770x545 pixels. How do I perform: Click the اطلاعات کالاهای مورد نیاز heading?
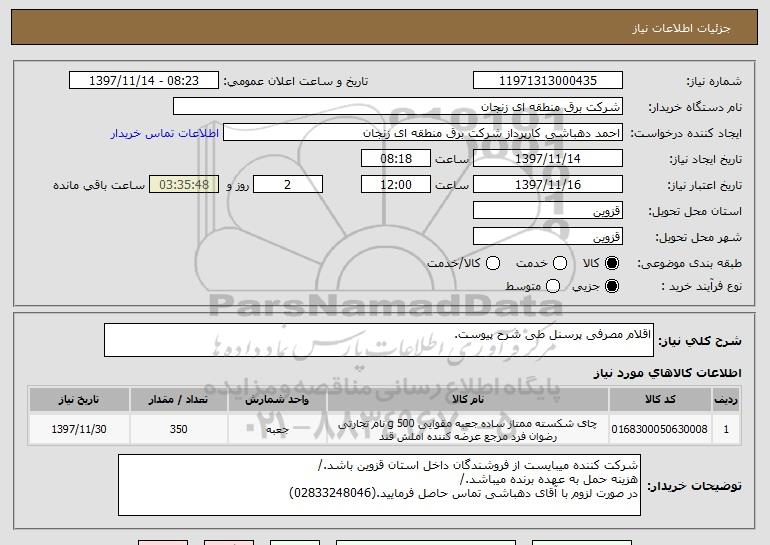pos(667,373)
